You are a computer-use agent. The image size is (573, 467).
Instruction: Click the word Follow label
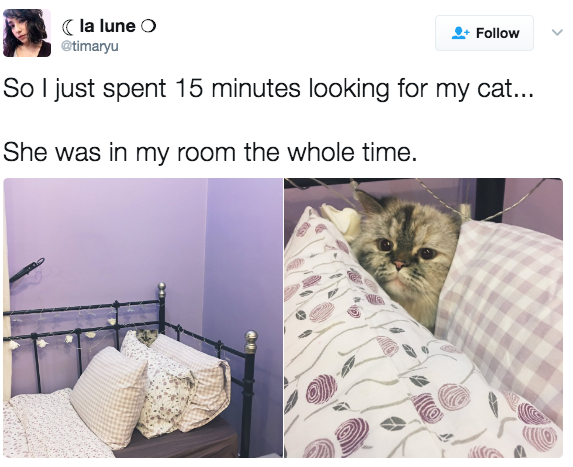497,33
